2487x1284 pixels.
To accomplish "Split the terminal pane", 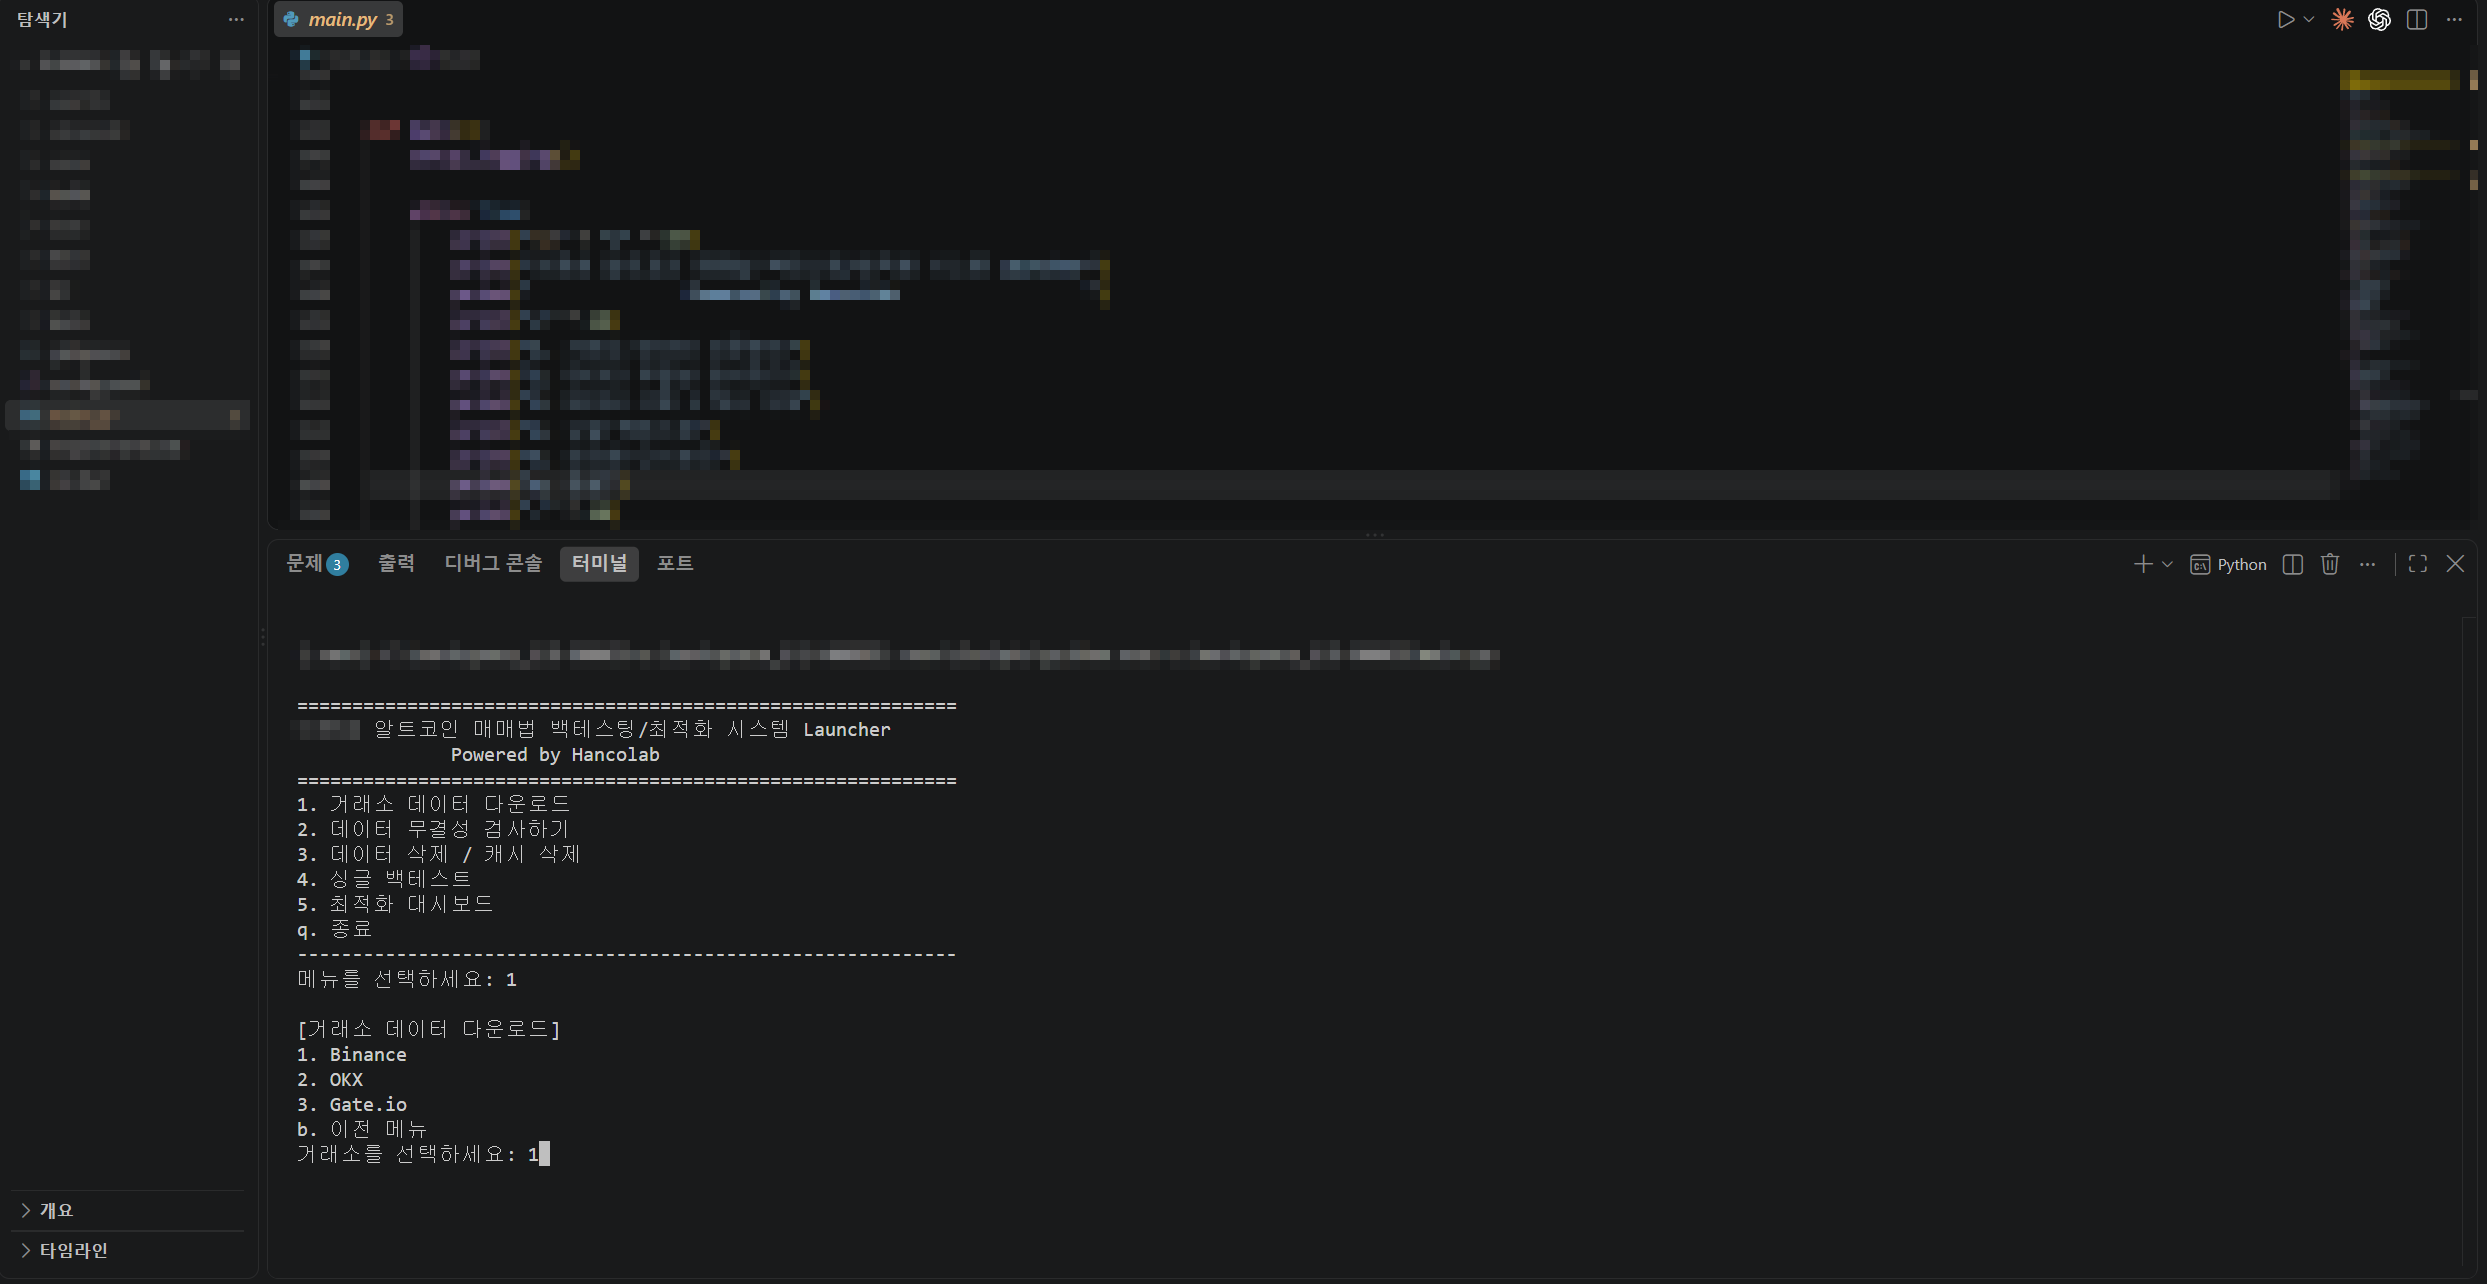I will [x=2293, y=564].
